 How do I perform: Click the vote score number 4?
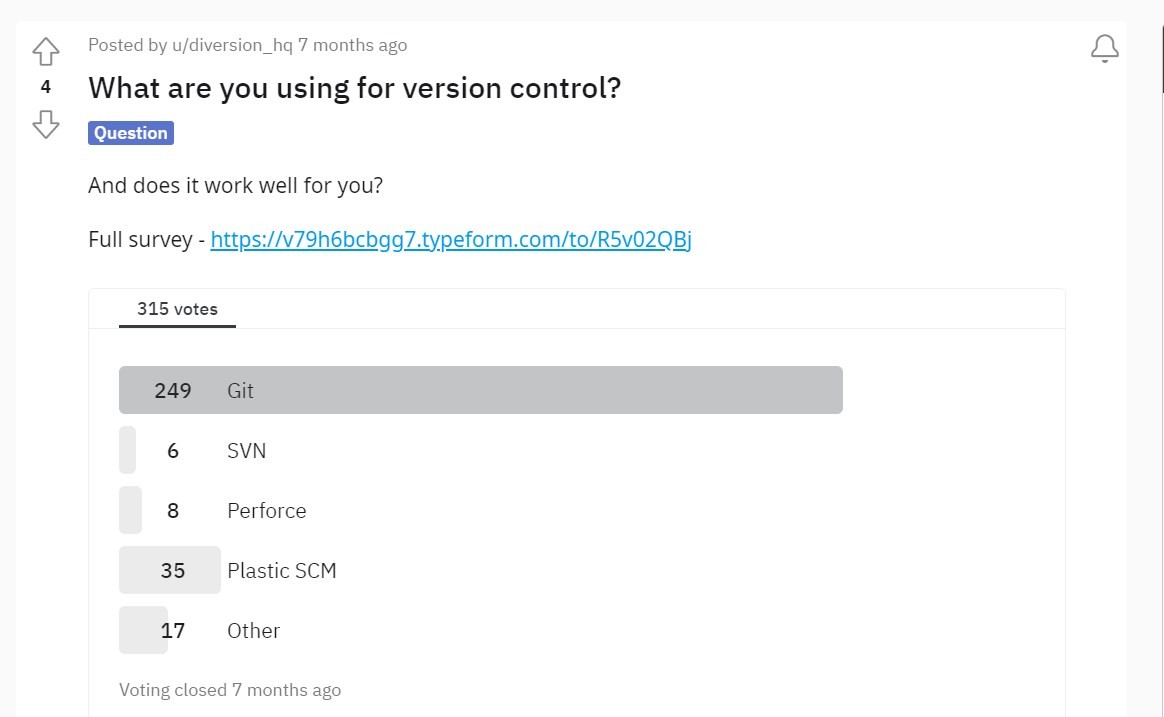click(x=45, y=88)
